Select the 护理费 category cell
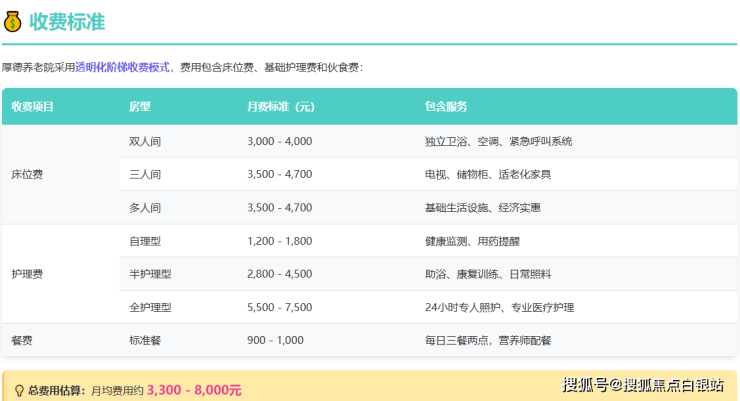This screenshot has width=740, height=401. click(27, 273)
